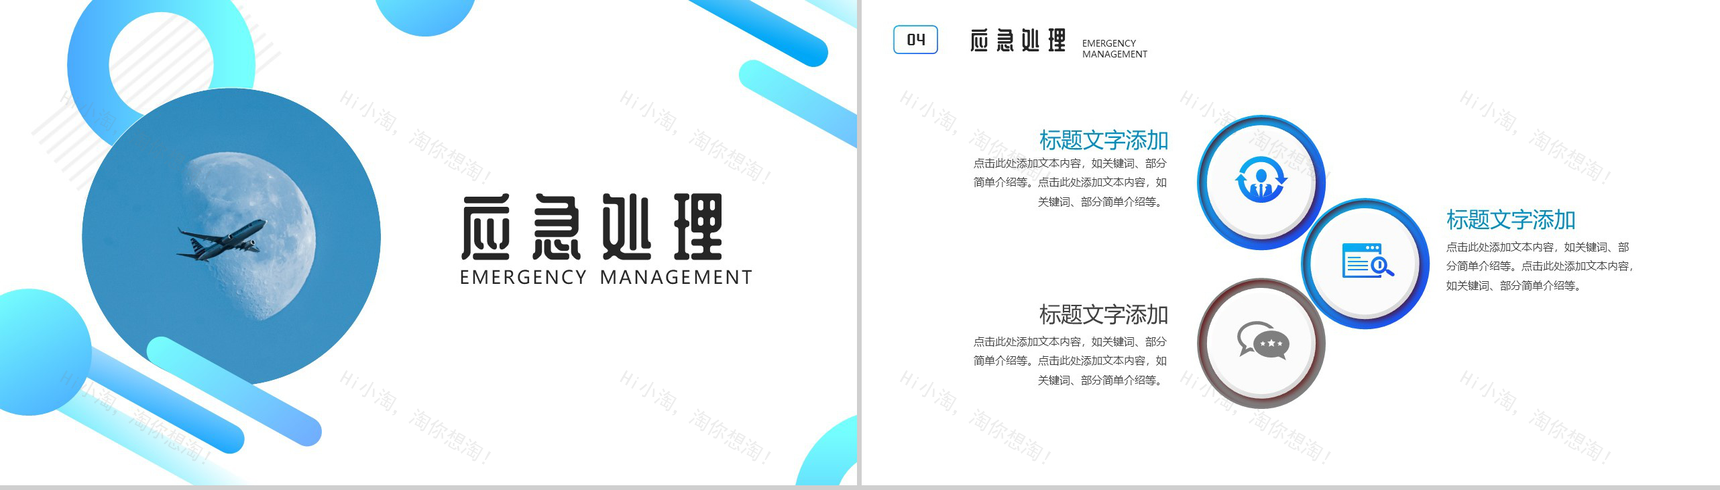This screenshot has width=1720, height=490.
Task: Click the paragraph under the right-side heading
Action: tap(1538, 266)
